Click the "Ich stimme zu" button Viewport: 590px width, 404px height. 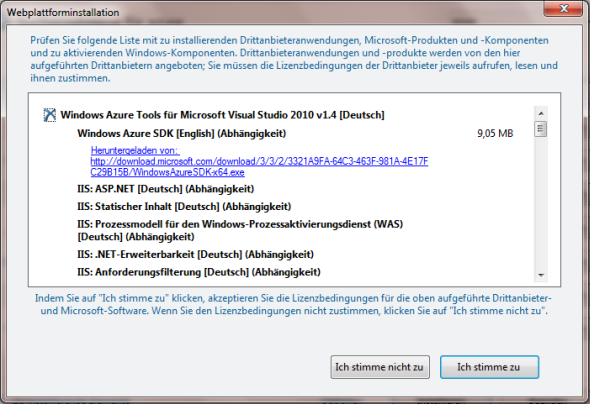click(489, 367)
